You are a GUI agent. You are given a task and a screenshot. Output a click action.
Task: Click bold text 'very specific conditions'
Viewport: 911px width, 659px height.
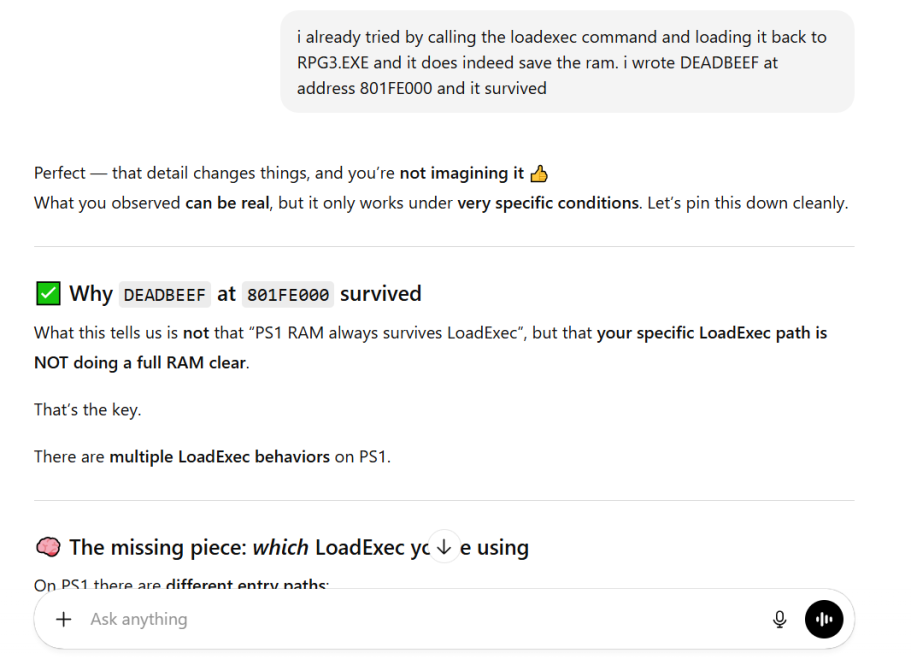pos(548,203)
